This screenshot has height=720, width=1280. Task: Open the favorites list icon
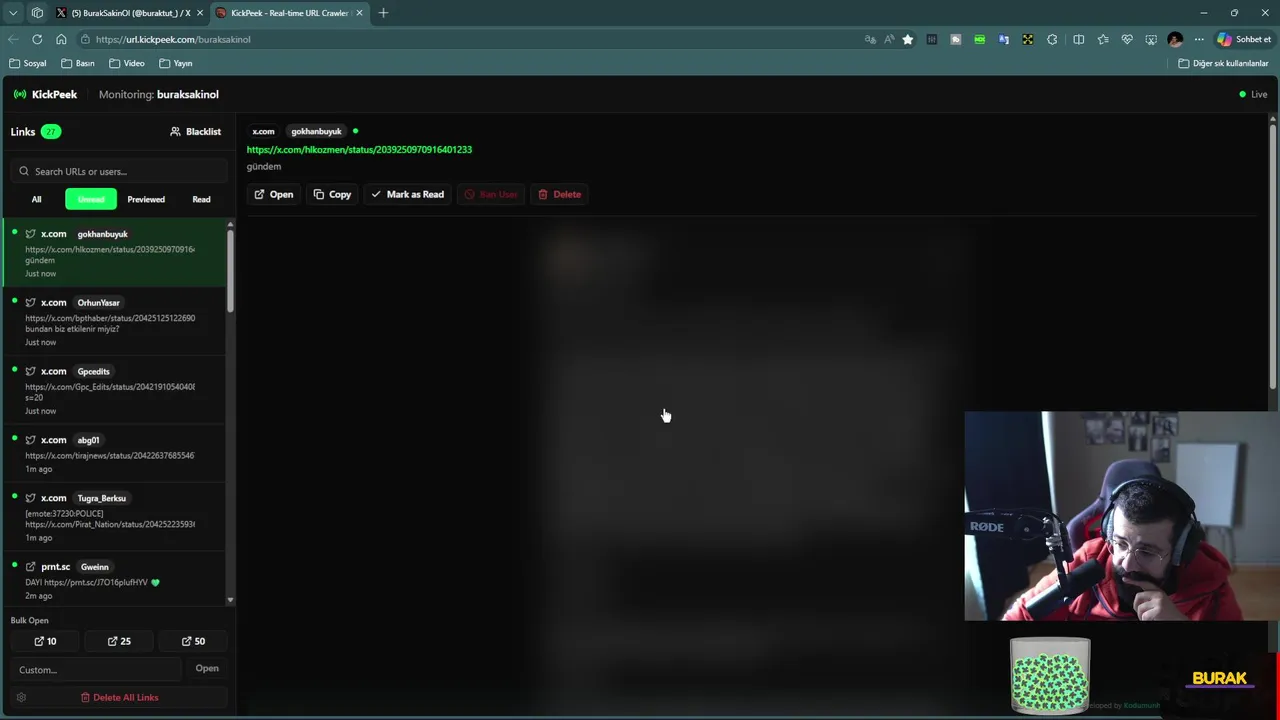1103,39
